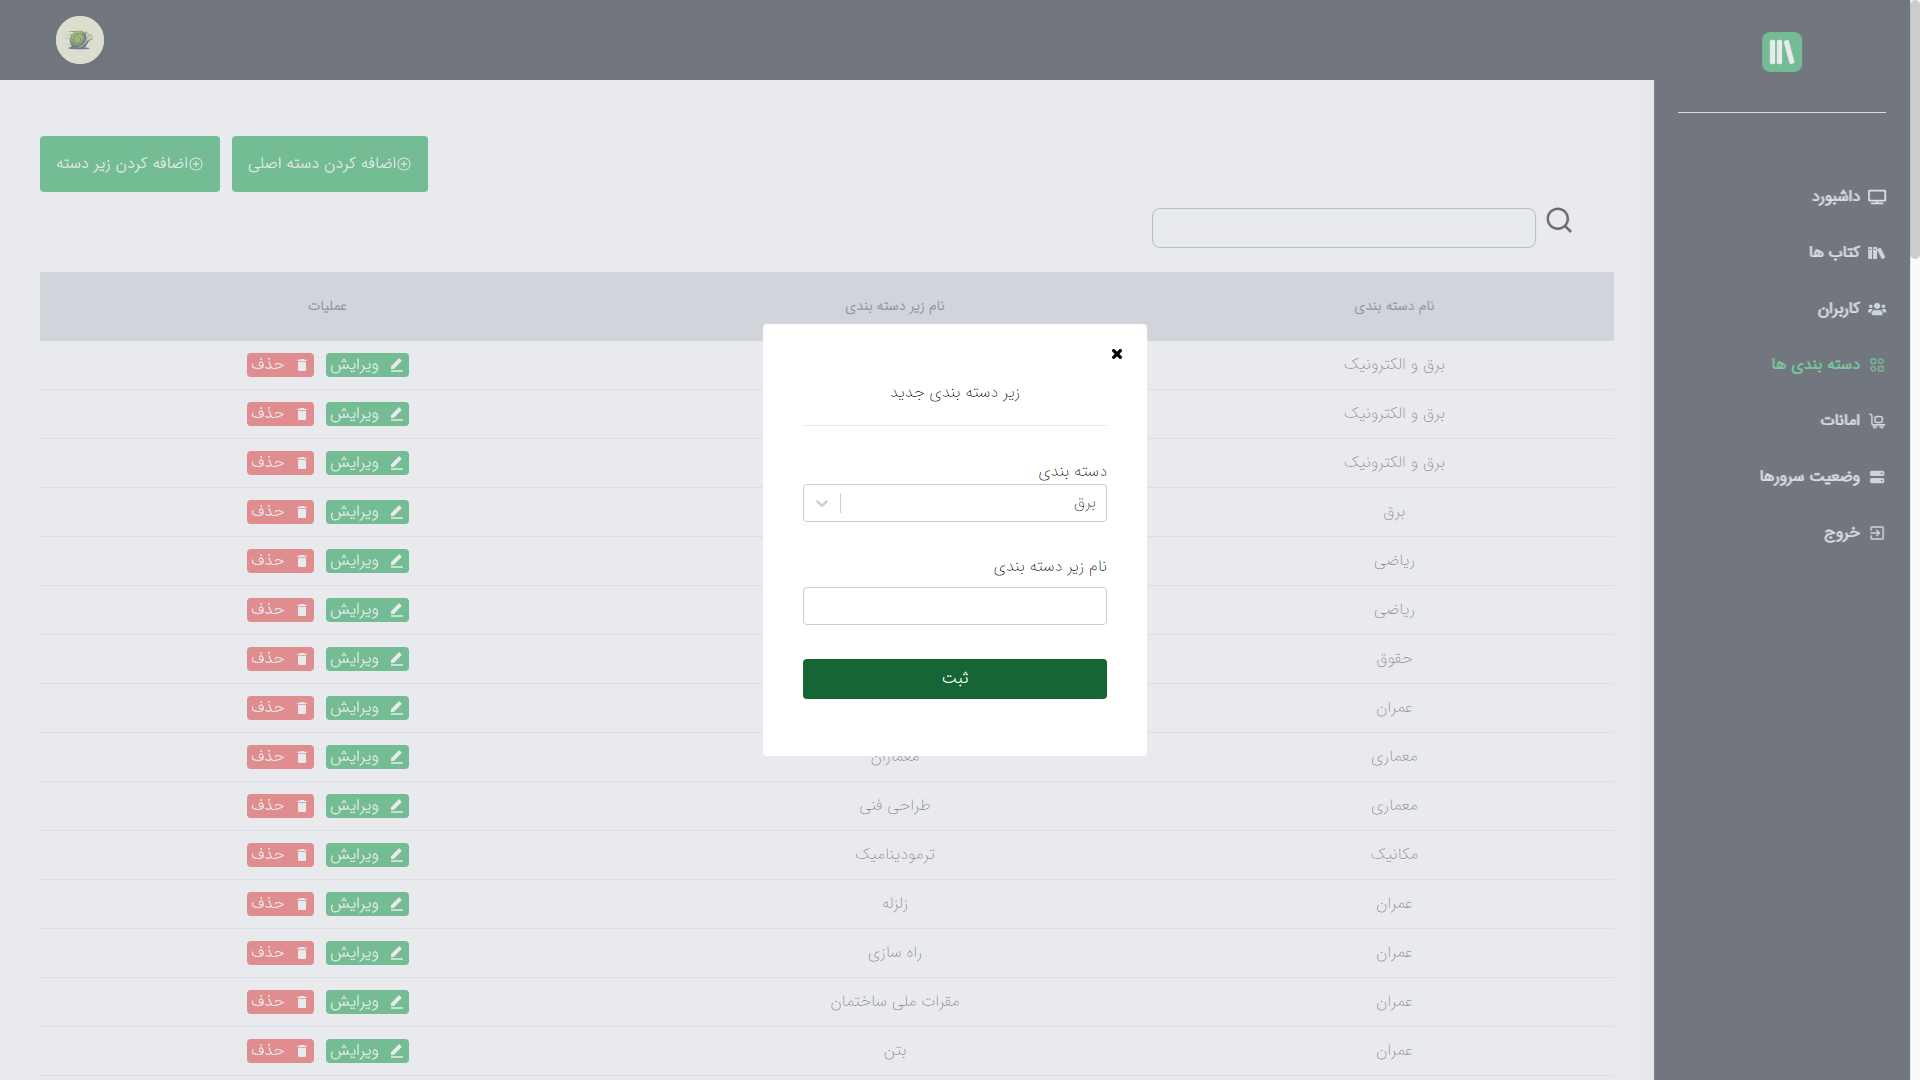Click the وضعیت سرورها server icon

pos(1877,477)
